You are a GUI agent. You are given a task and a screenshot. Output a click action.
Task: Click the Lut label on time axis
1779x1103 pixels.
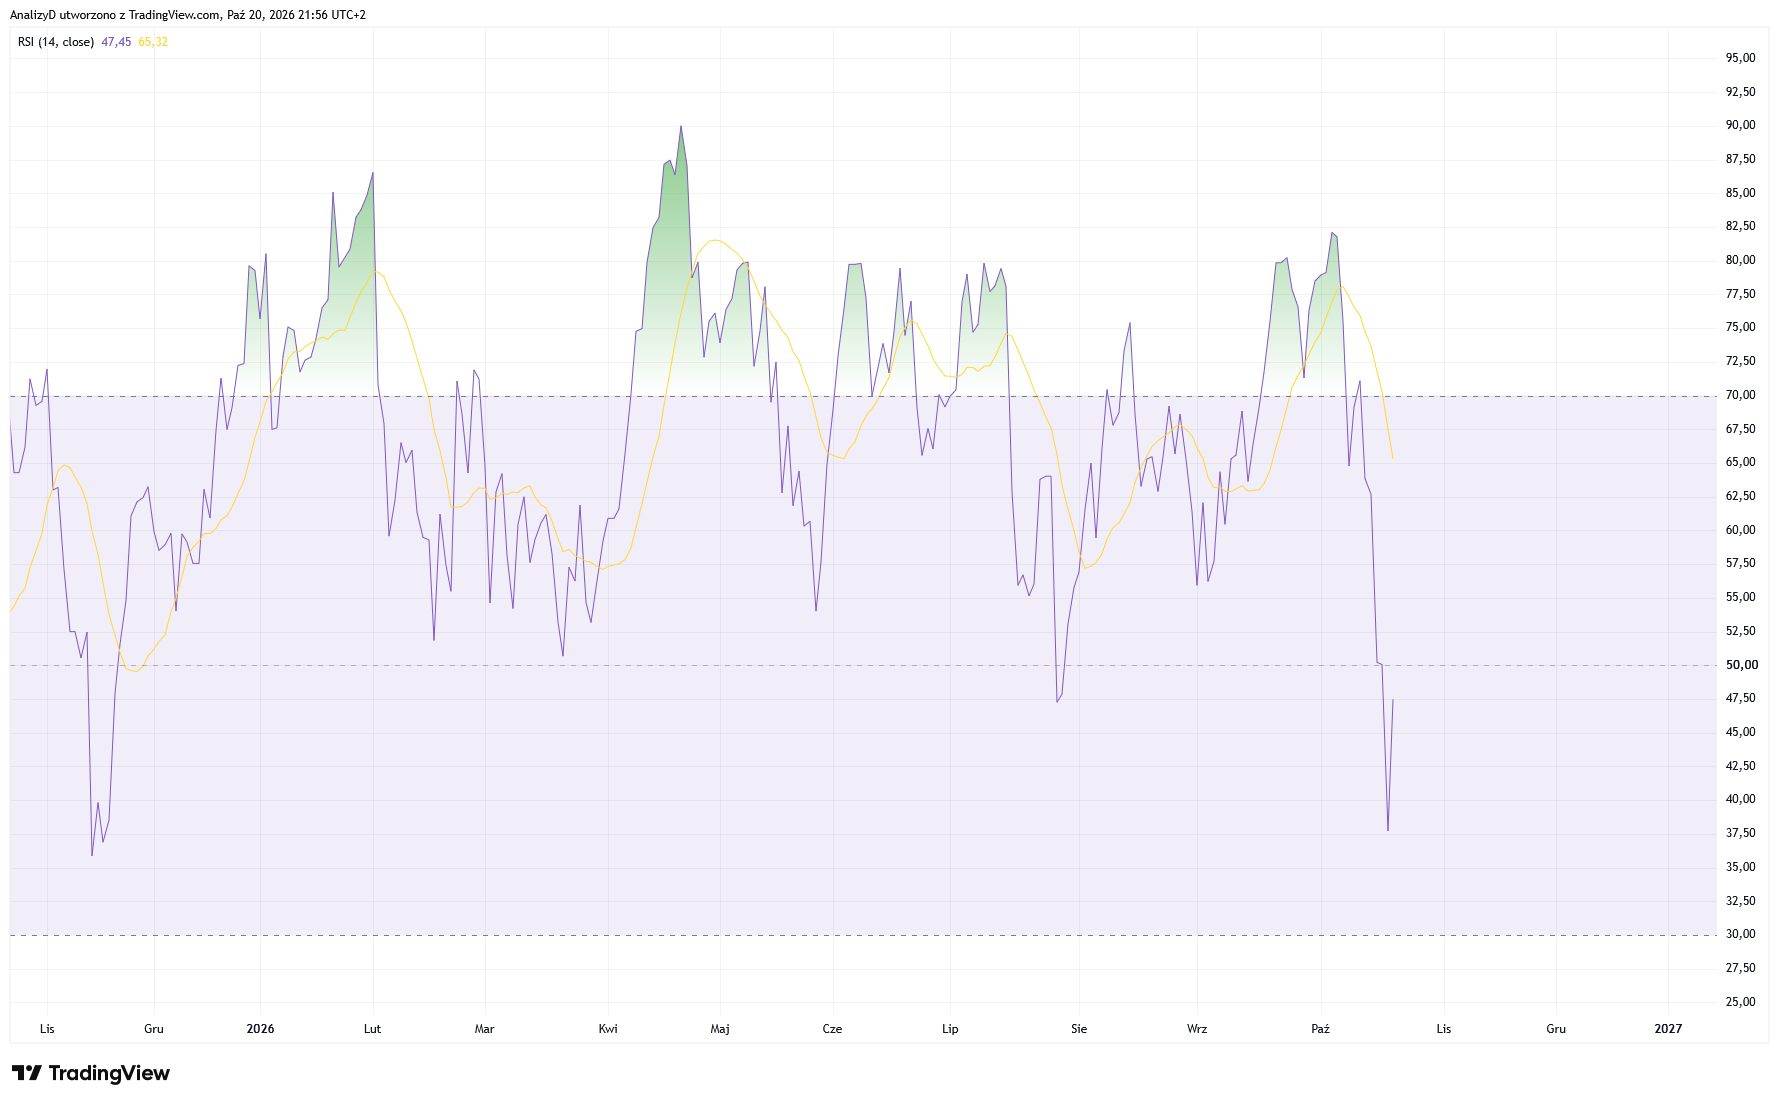[372, 1029]
